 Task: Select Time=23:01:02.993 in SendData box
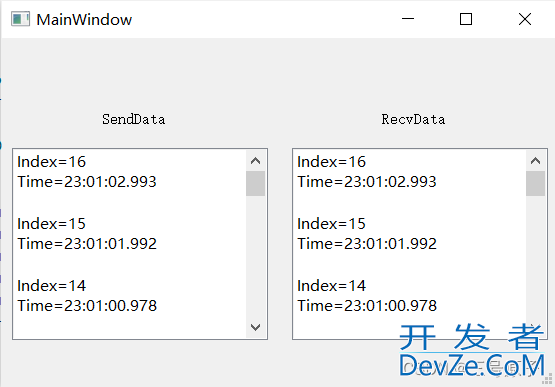click(x=87, y=182)
